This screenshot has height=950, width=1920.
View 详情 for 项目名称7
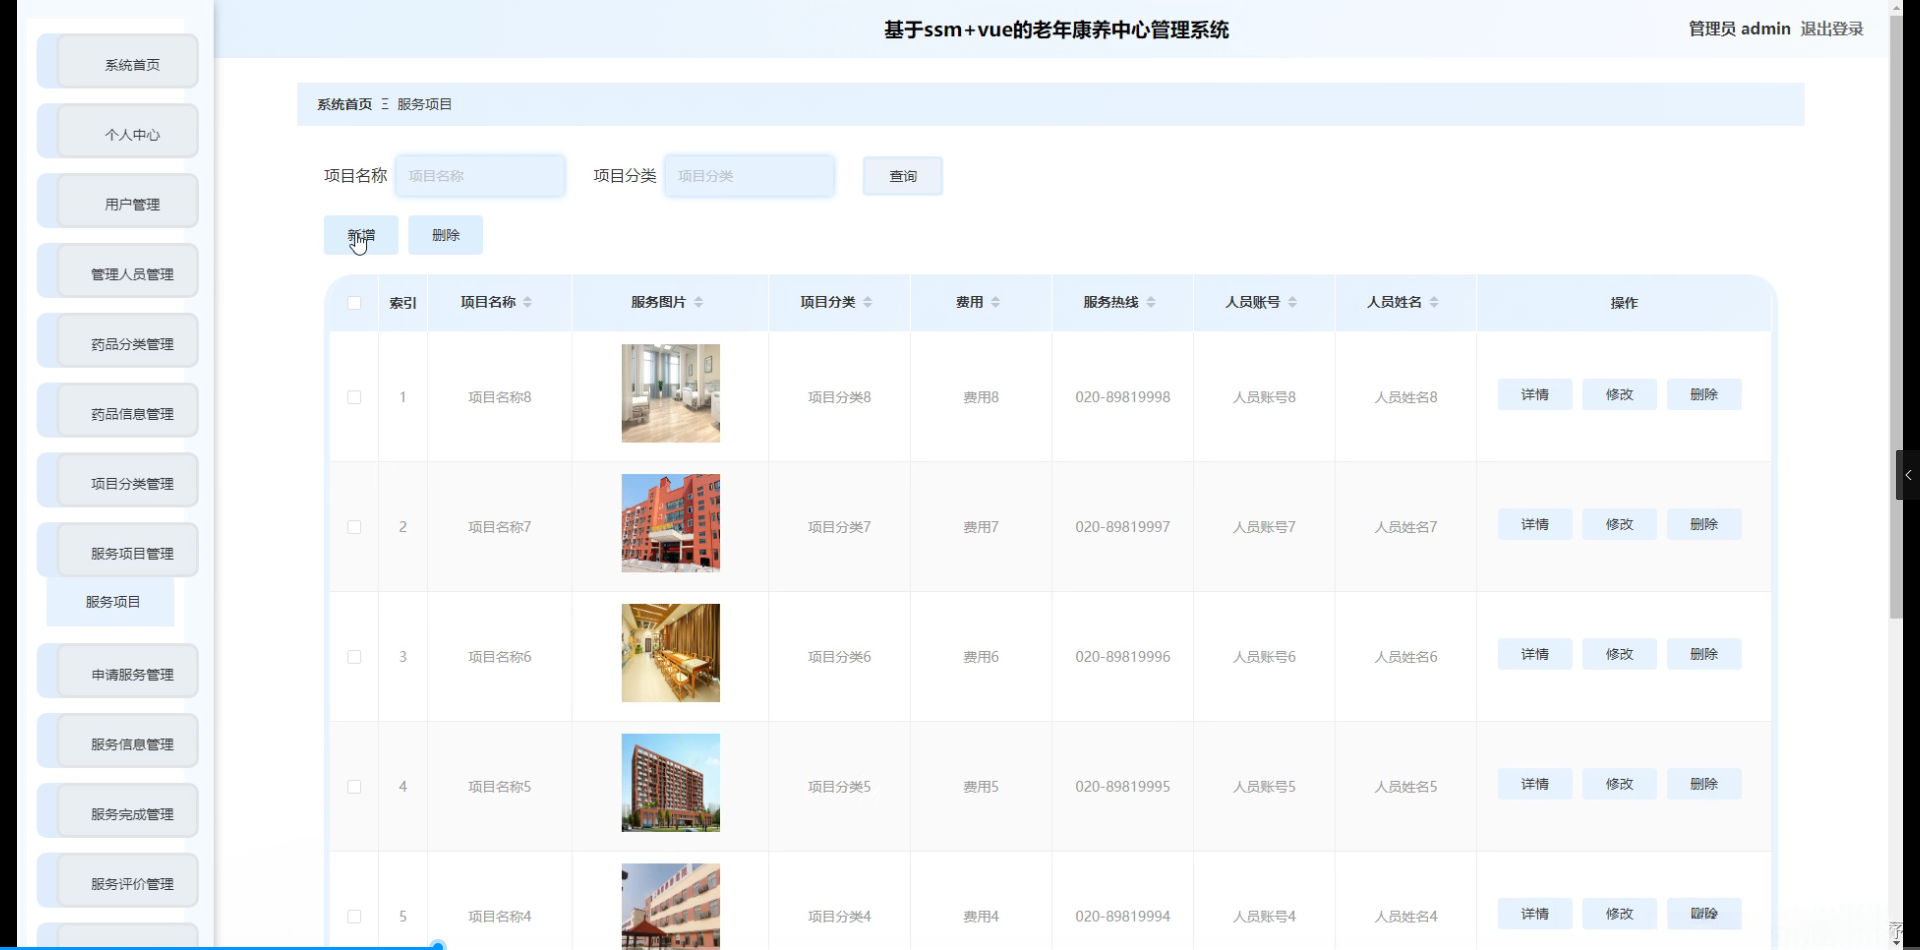(x=1535, y=525)
